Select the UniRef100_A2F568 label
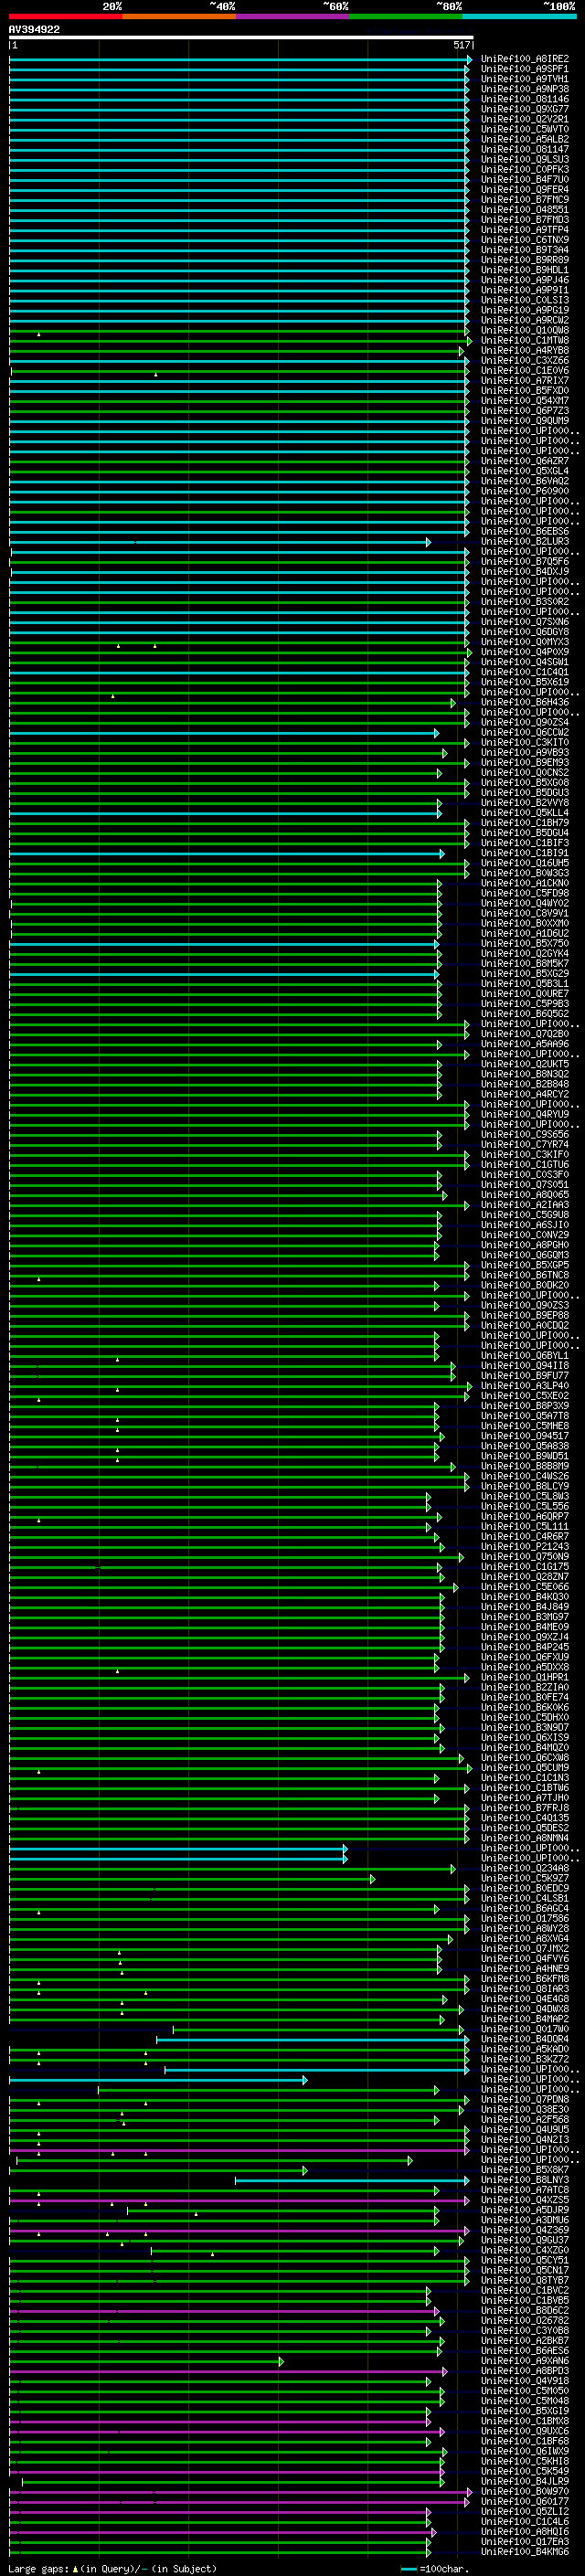 [x=525, y=2118]
